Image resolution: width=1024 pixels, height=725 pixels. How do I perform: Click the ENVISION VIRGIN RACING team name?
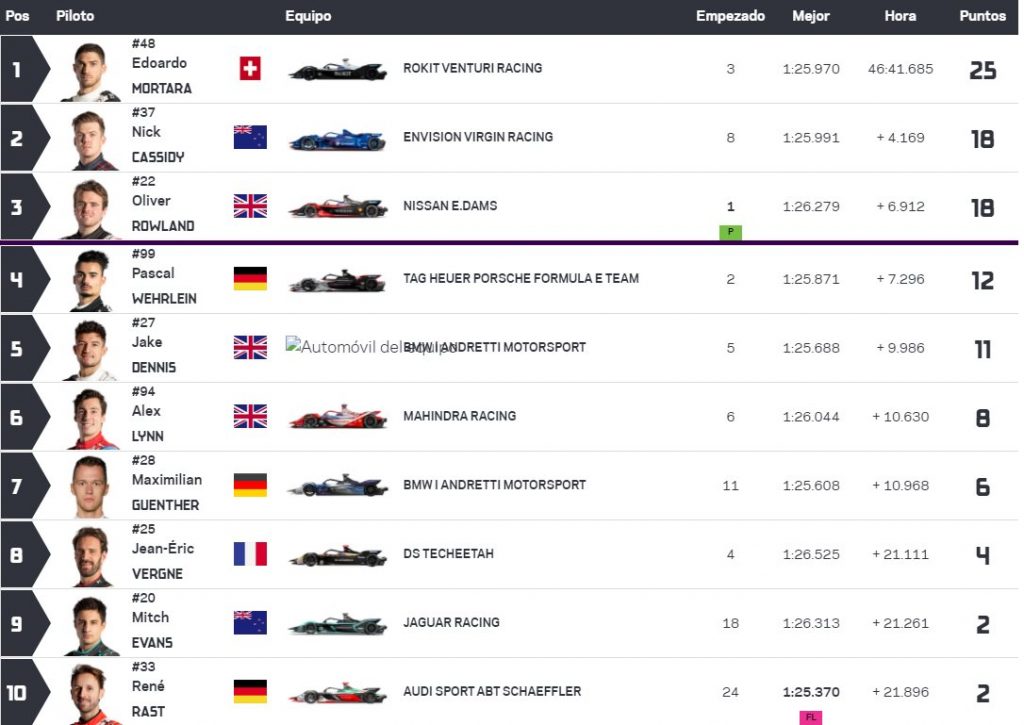[x=478, y=137]
